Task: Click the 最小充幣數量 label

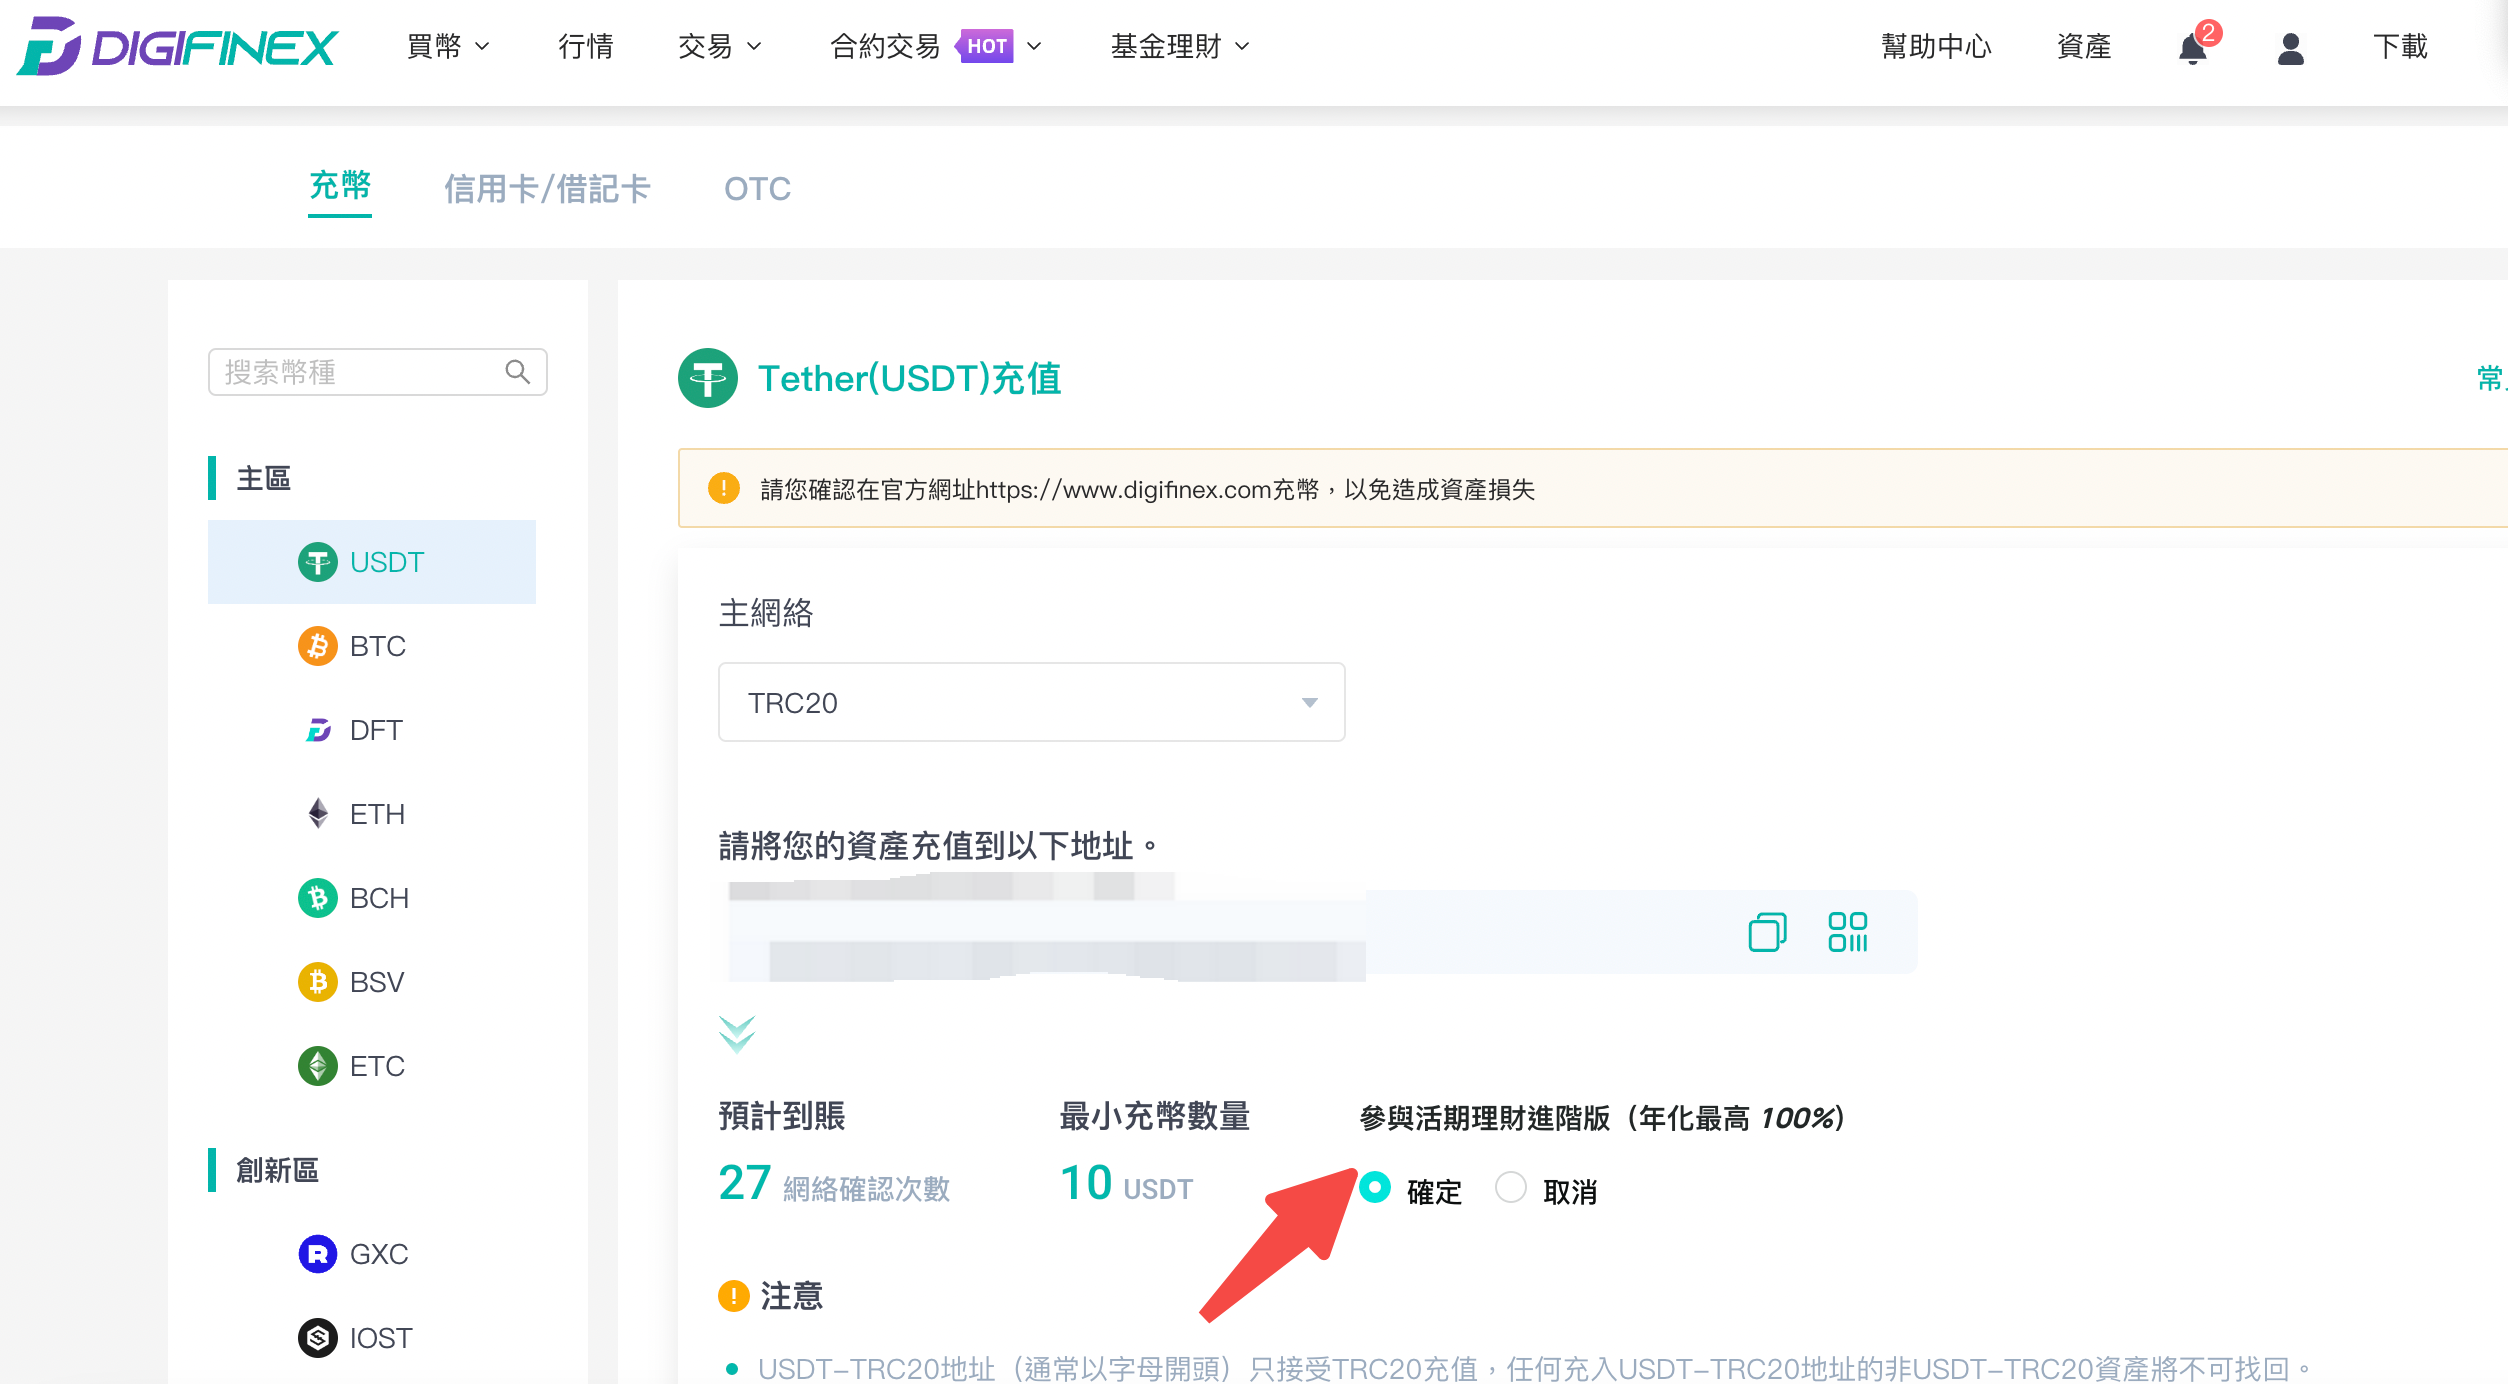Action: click(1155, 1116)
